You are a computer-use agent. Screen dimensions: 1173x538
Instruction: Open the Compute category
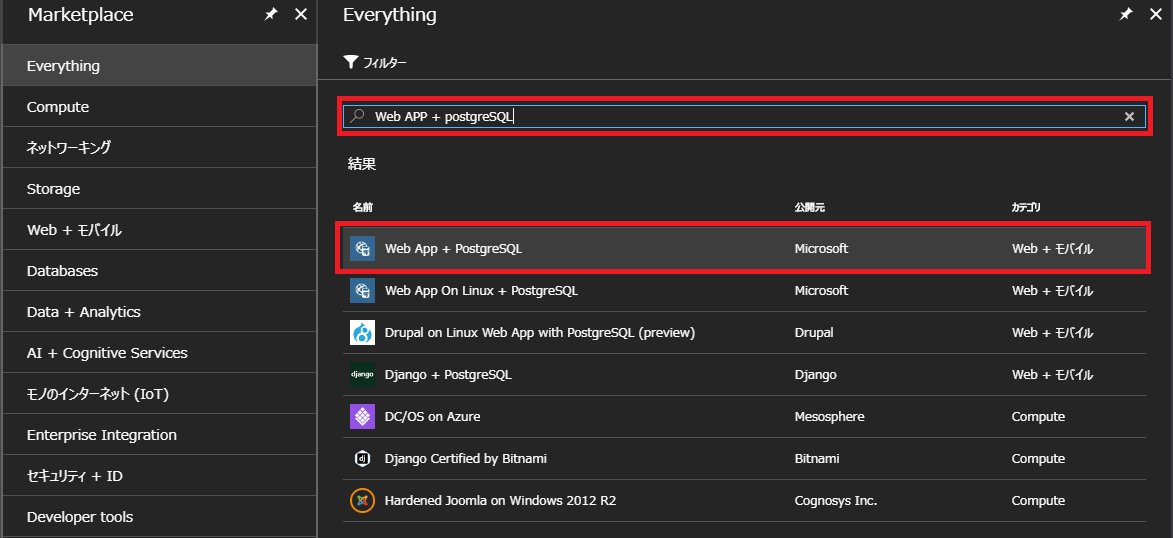pyautogui.click(x=159, y=107)
